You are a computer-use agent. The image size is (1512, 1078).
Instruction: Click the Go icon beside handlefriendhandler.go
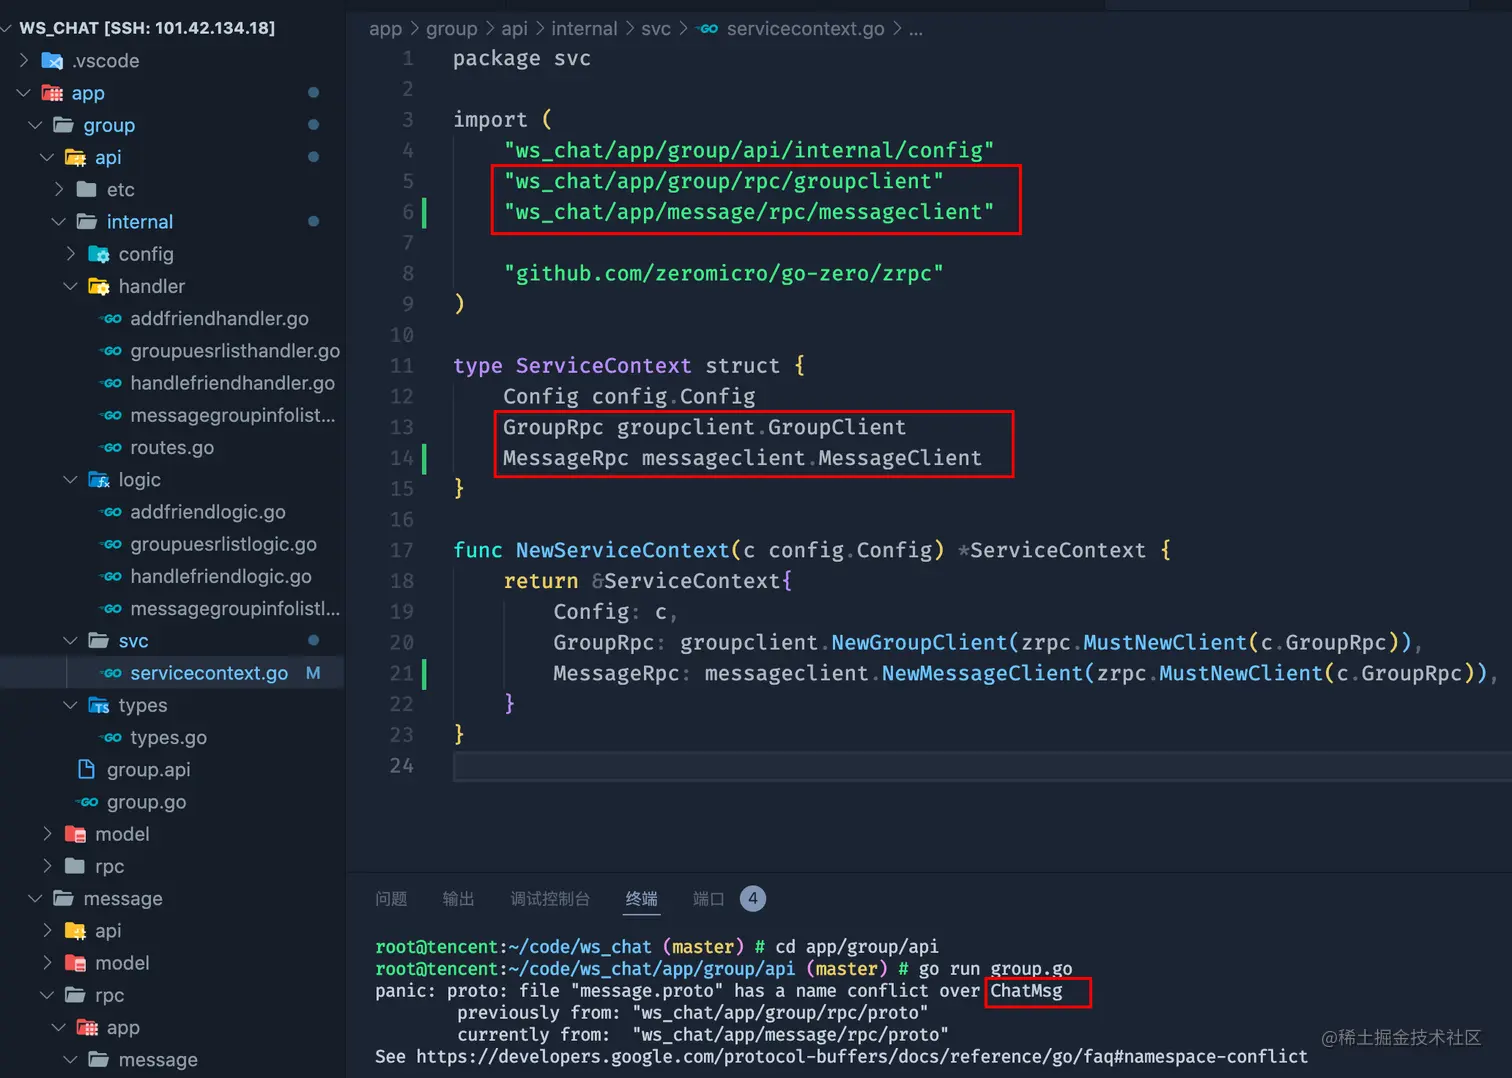pos(111,383)
